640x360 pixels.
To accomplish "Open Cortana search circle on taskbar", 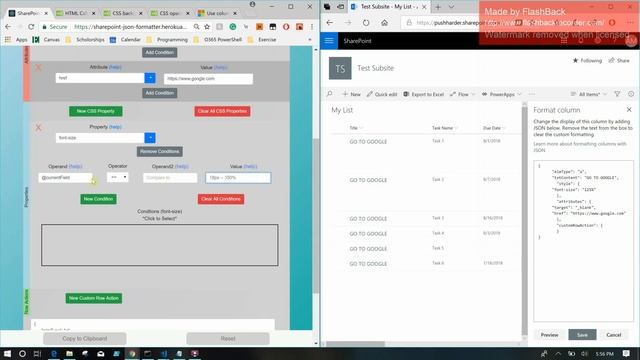I will (22, 353).
